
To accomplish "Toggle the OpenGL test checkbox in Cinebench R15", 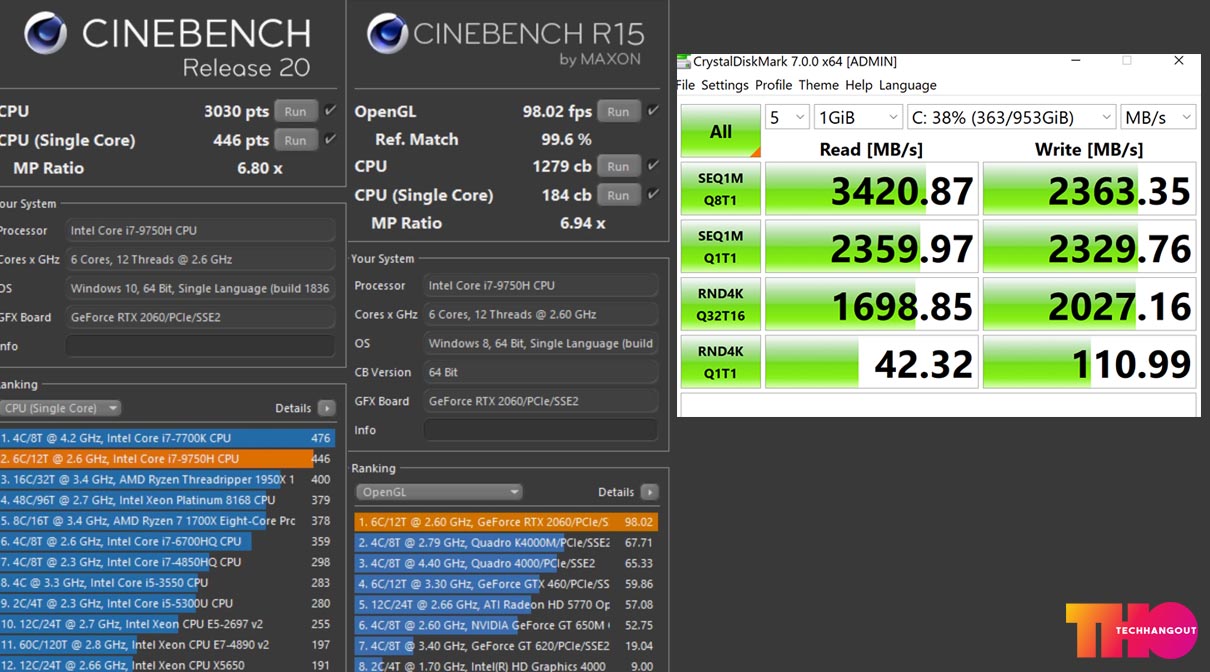I will pos(653,110).
